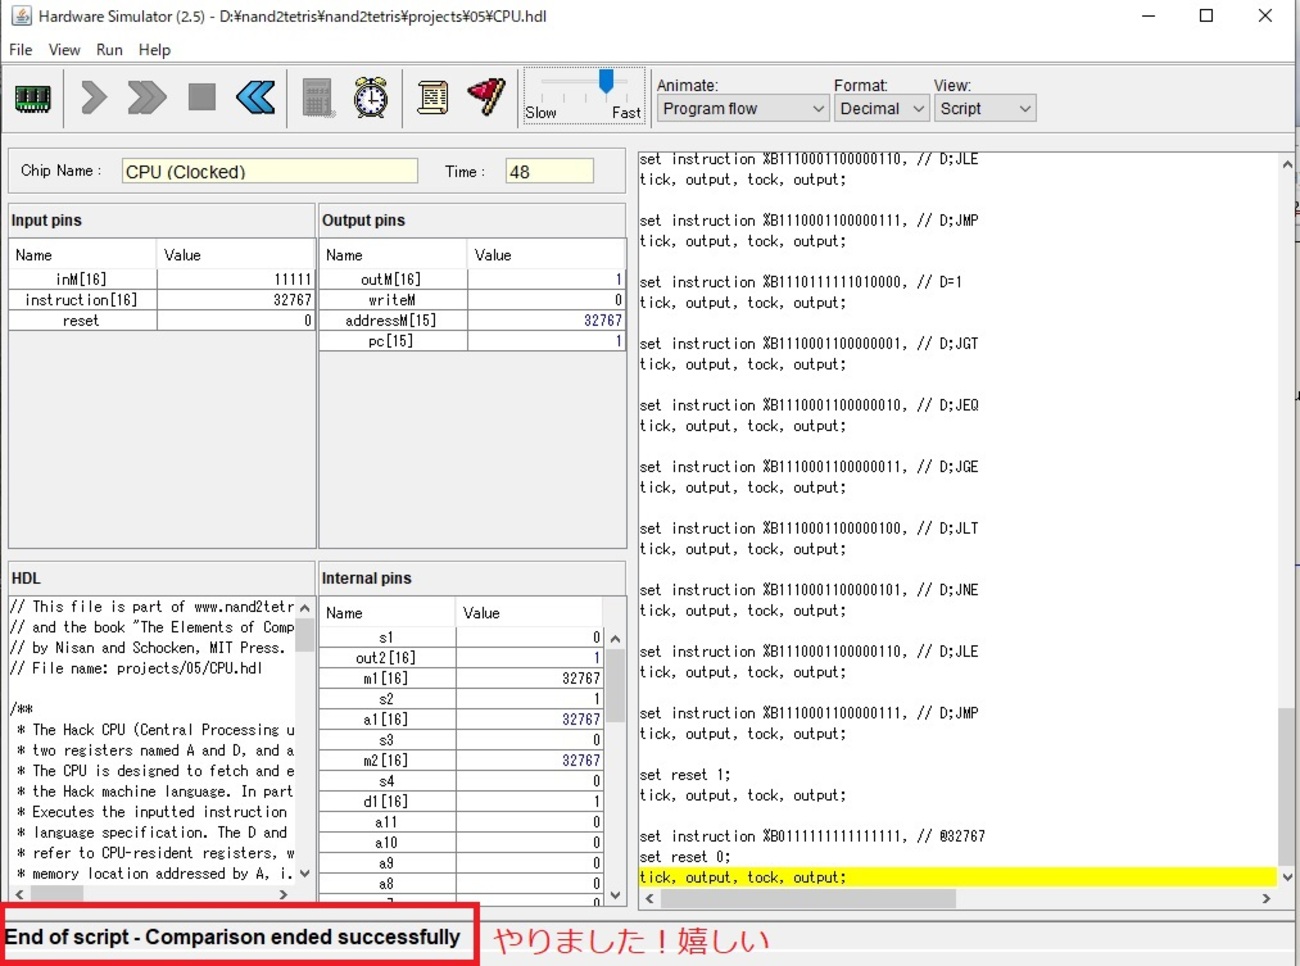Image resolution: width=1300 pixels, height=966 pixels.
Task: Select the writeM output pin row
Action: [x=472, y=300]
